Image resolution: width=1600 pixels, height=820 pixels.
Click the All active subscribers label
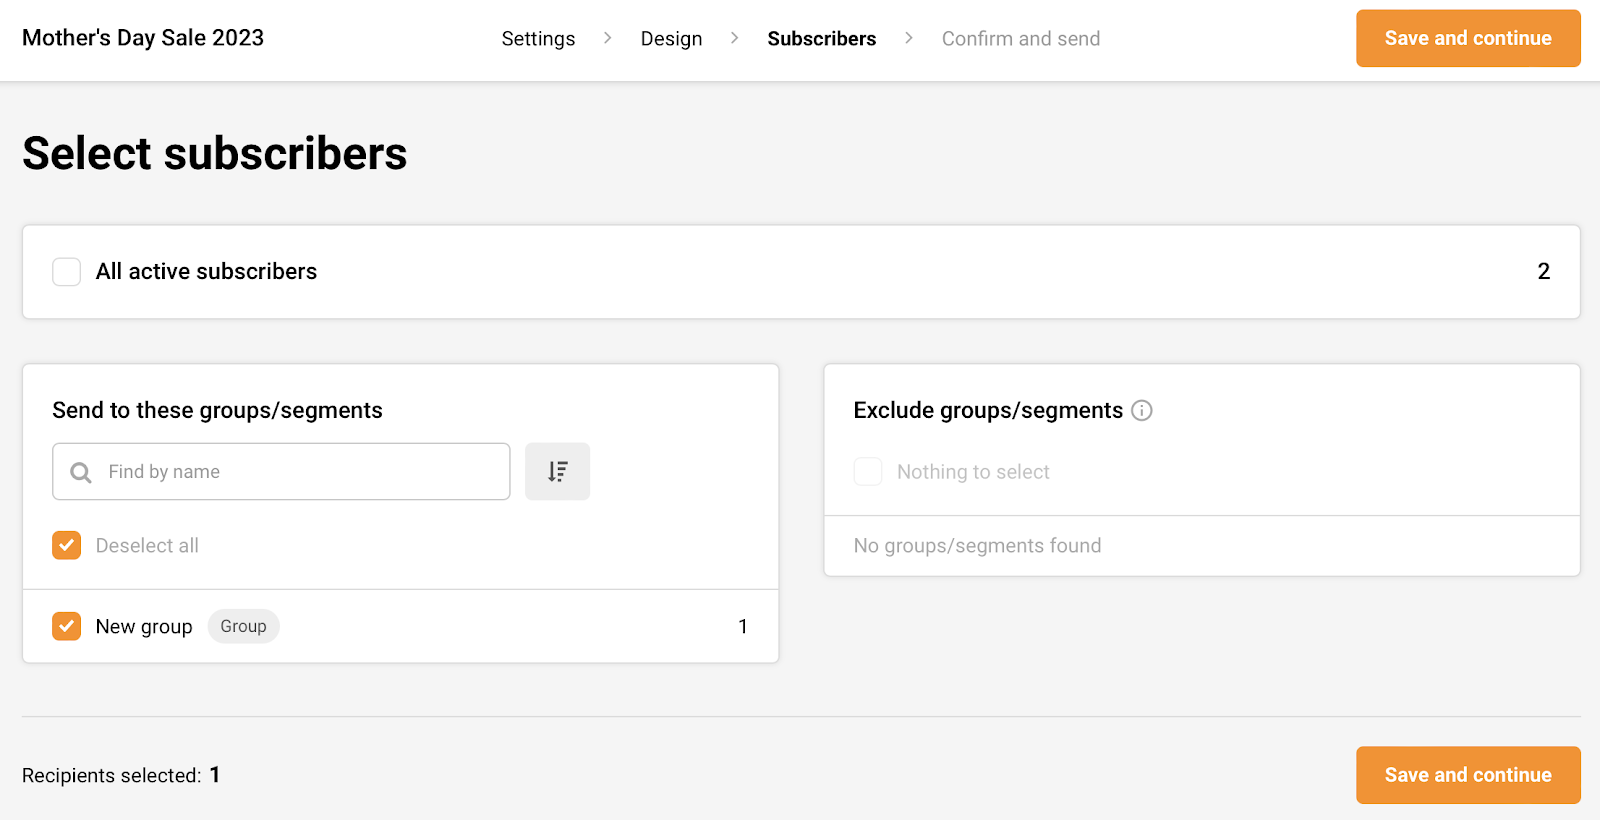(206, 272)
